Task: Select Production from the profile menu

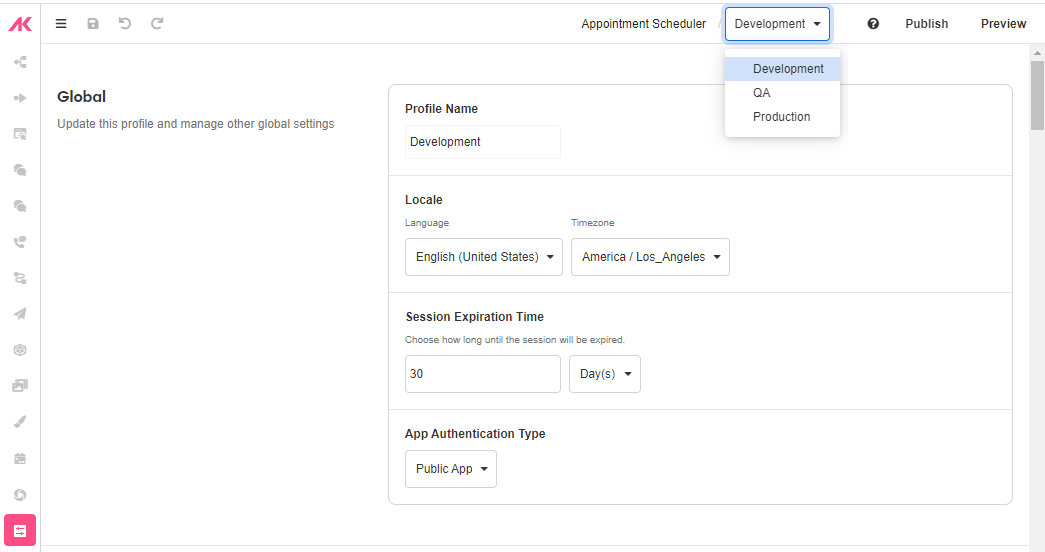Action: click(782, 117)
